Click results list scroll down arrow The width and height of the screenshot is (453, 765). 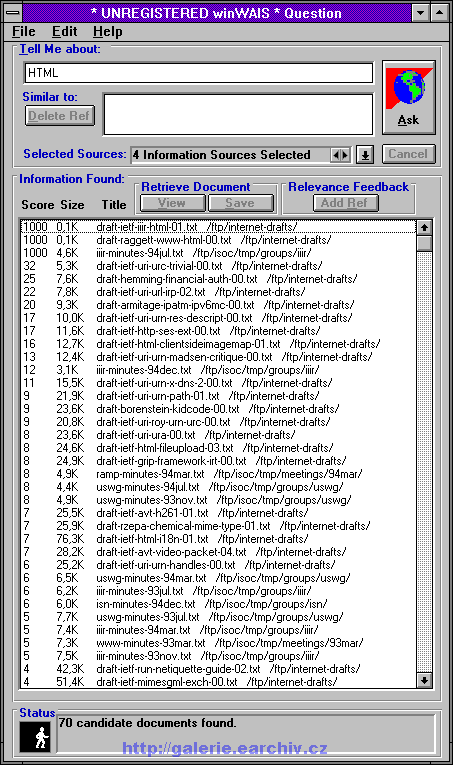(424, 680)
